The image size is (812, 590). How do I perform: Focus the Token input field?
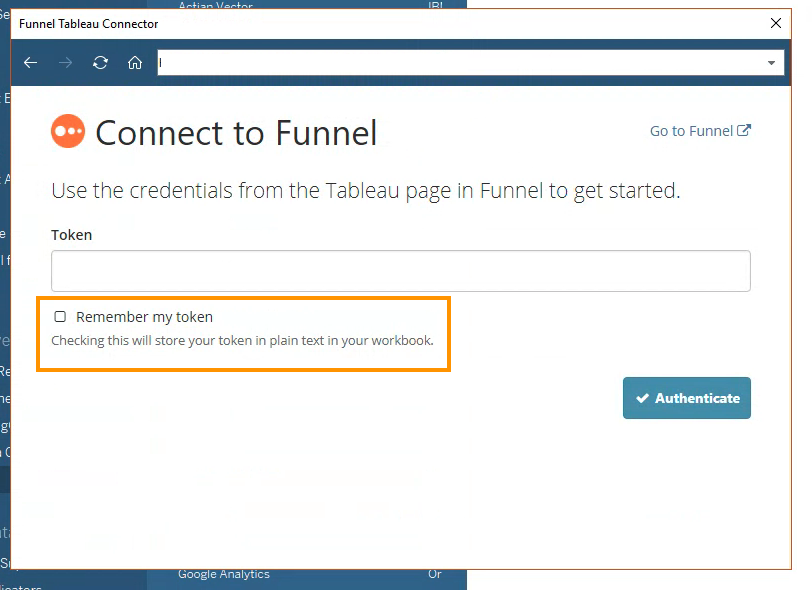(x=401, y=271)
